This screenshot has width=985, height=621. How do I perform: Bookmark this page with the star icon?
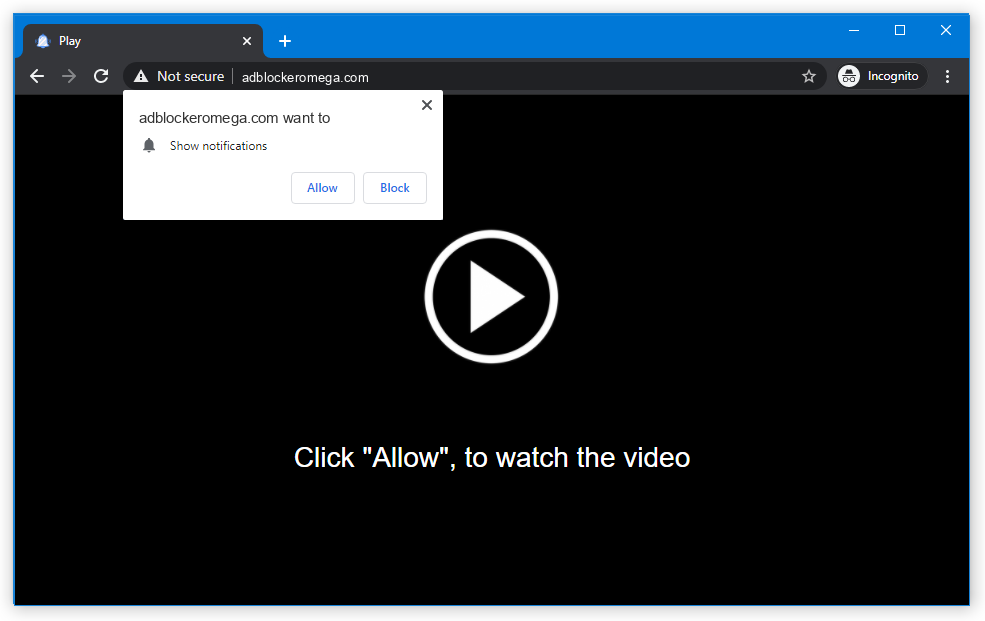point(809,76)
